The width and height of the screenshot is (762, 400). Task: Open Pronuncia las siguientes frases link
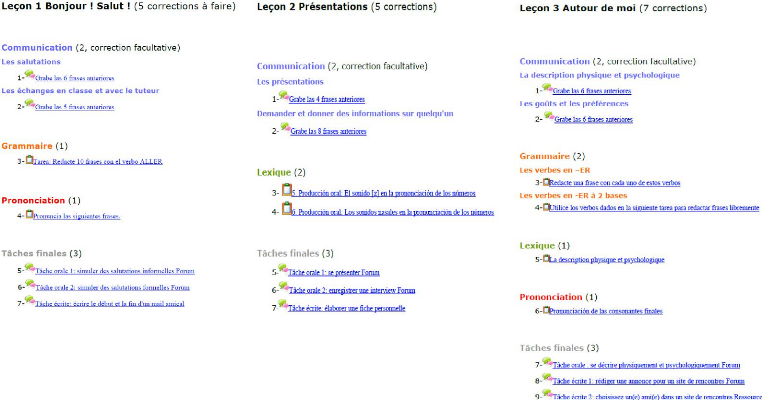coord(76,216)
